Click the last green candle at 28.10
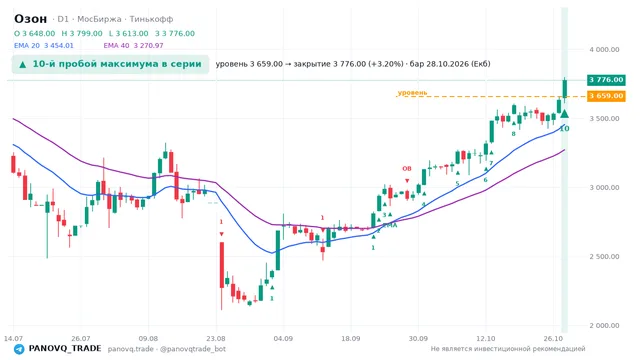Viewport: 640px width, 360px height. click(565, 88)
